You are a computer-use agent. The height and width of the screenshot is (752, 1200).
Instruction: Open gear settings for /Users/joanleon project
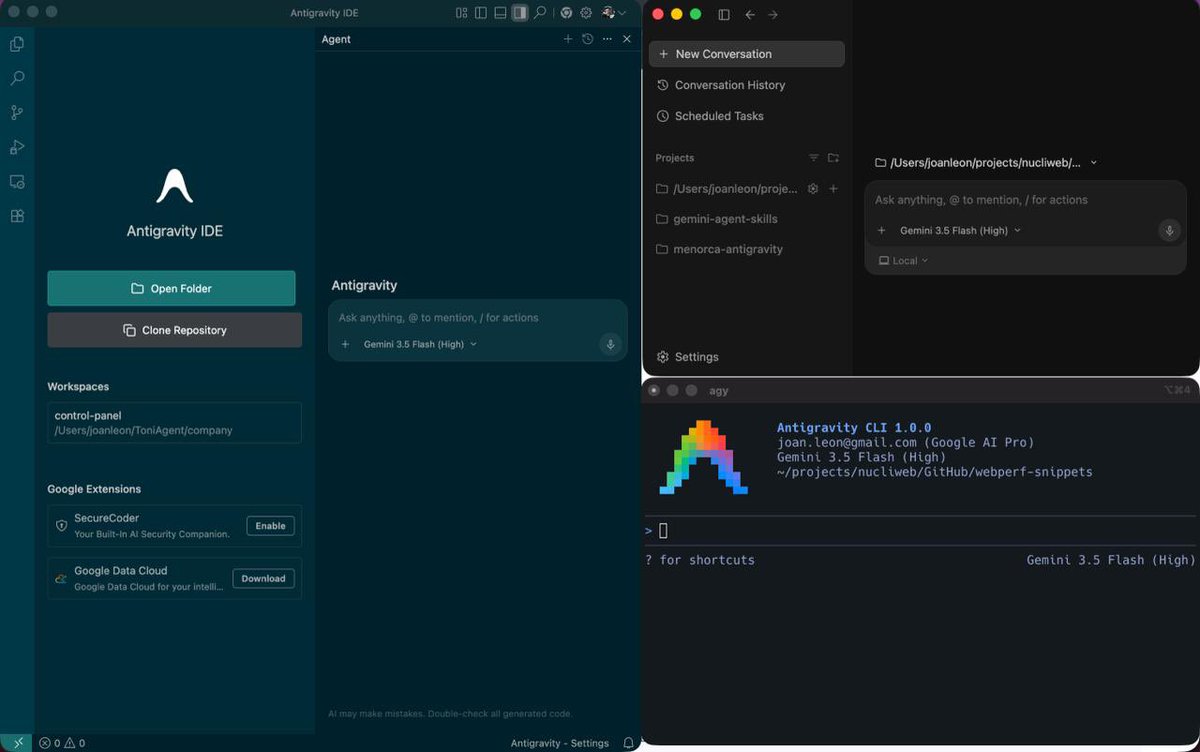813,188
